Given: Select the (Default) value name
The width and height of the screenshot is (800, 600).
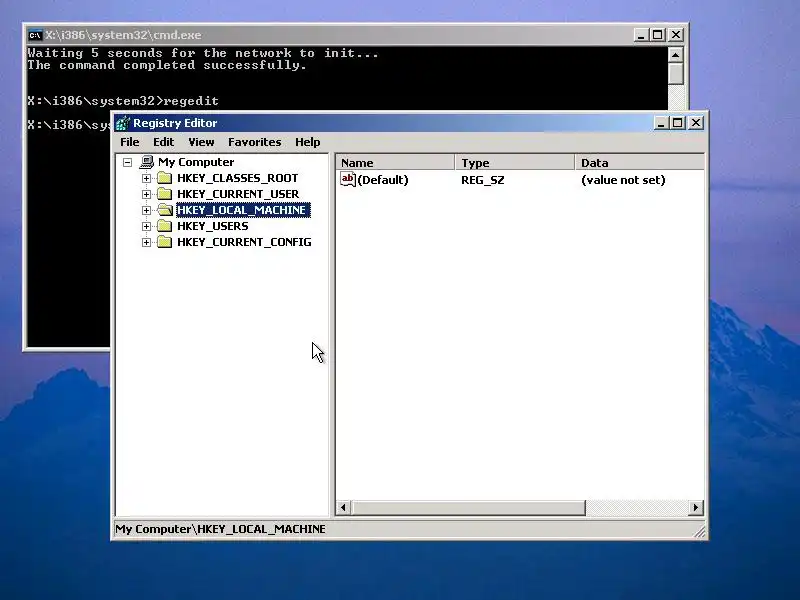Looking at the screenshot, I should [383, 180].
